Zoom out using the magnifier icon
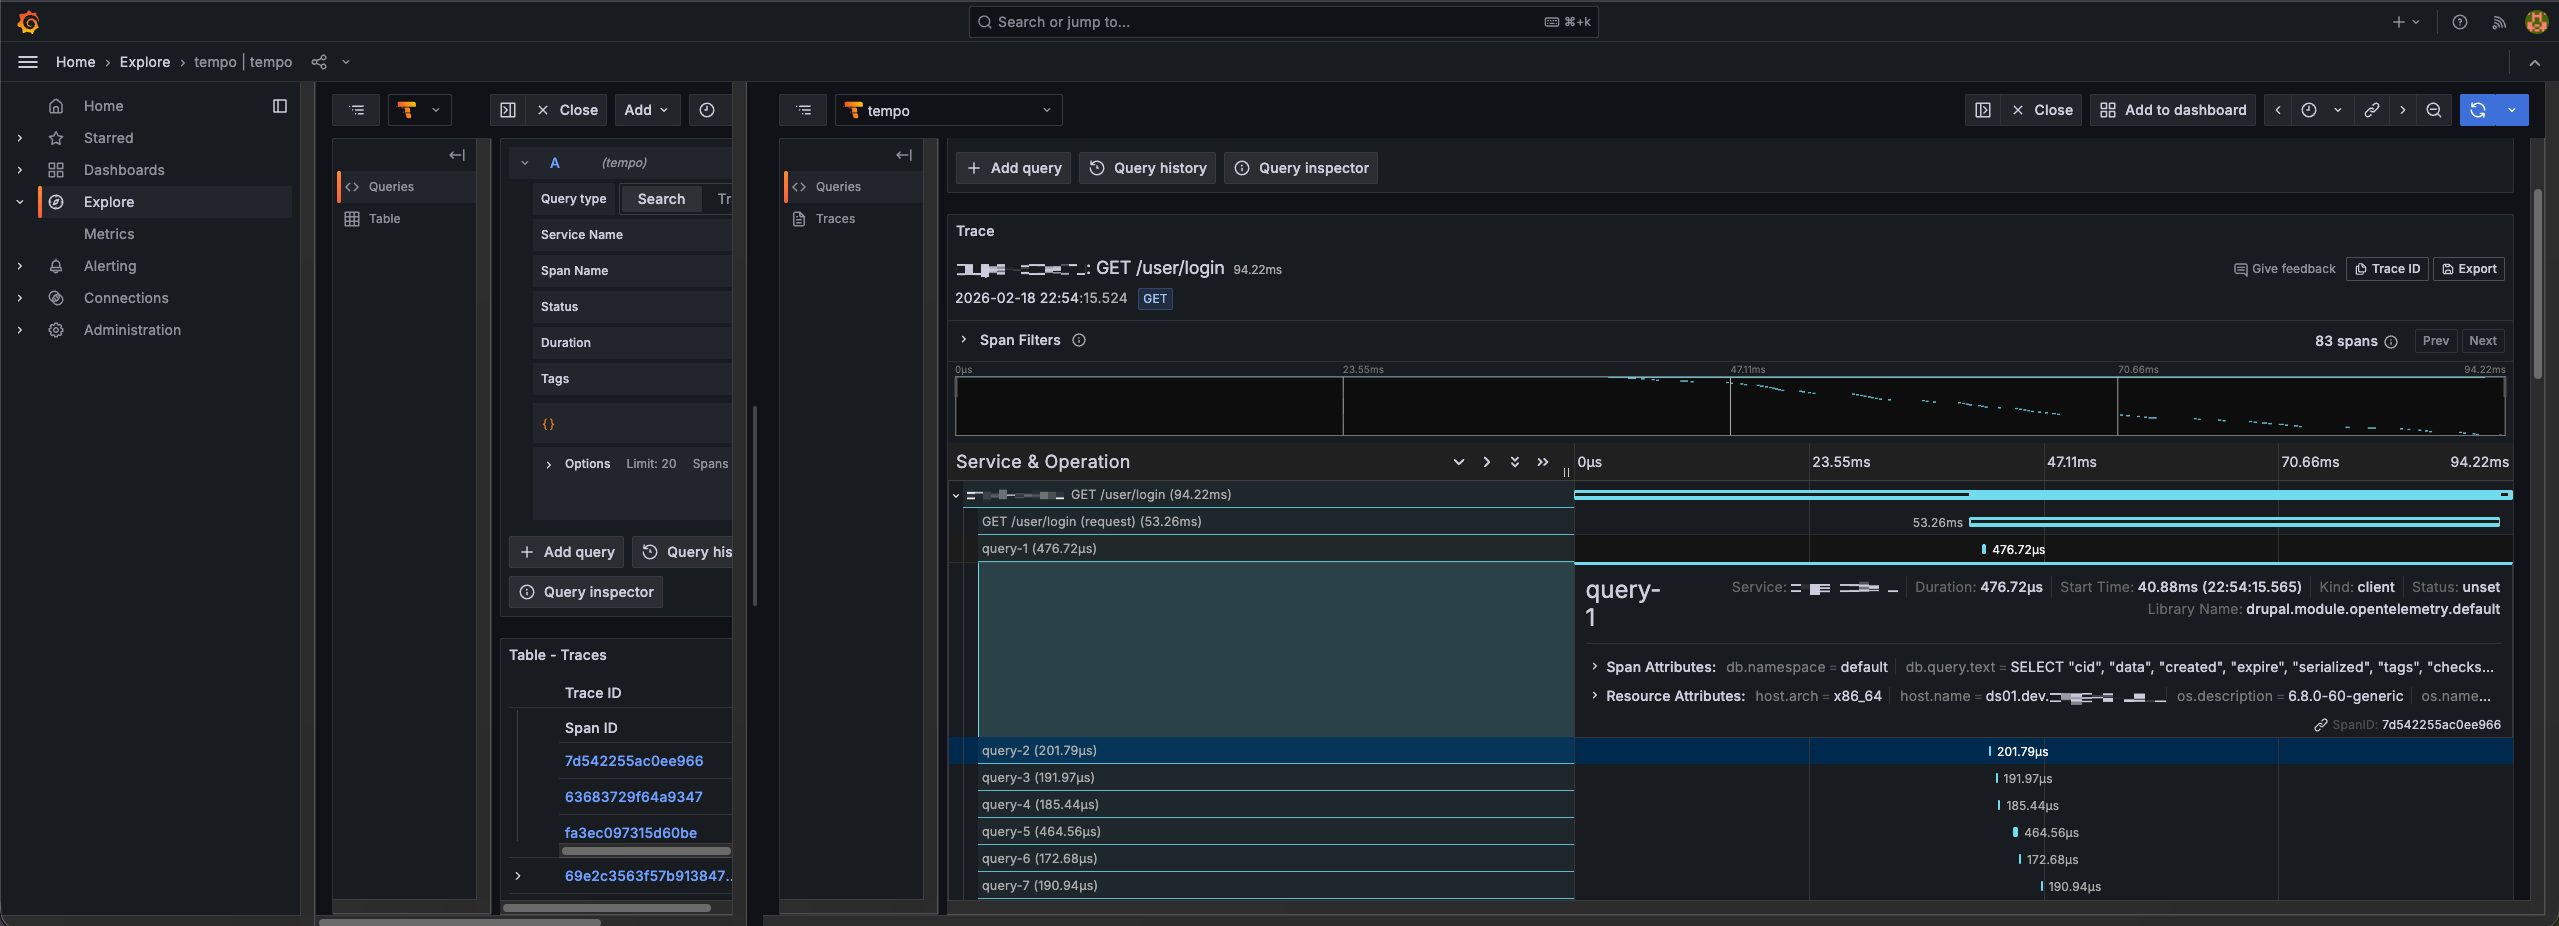2559x926 pixels. click(x=2434, y=110)
